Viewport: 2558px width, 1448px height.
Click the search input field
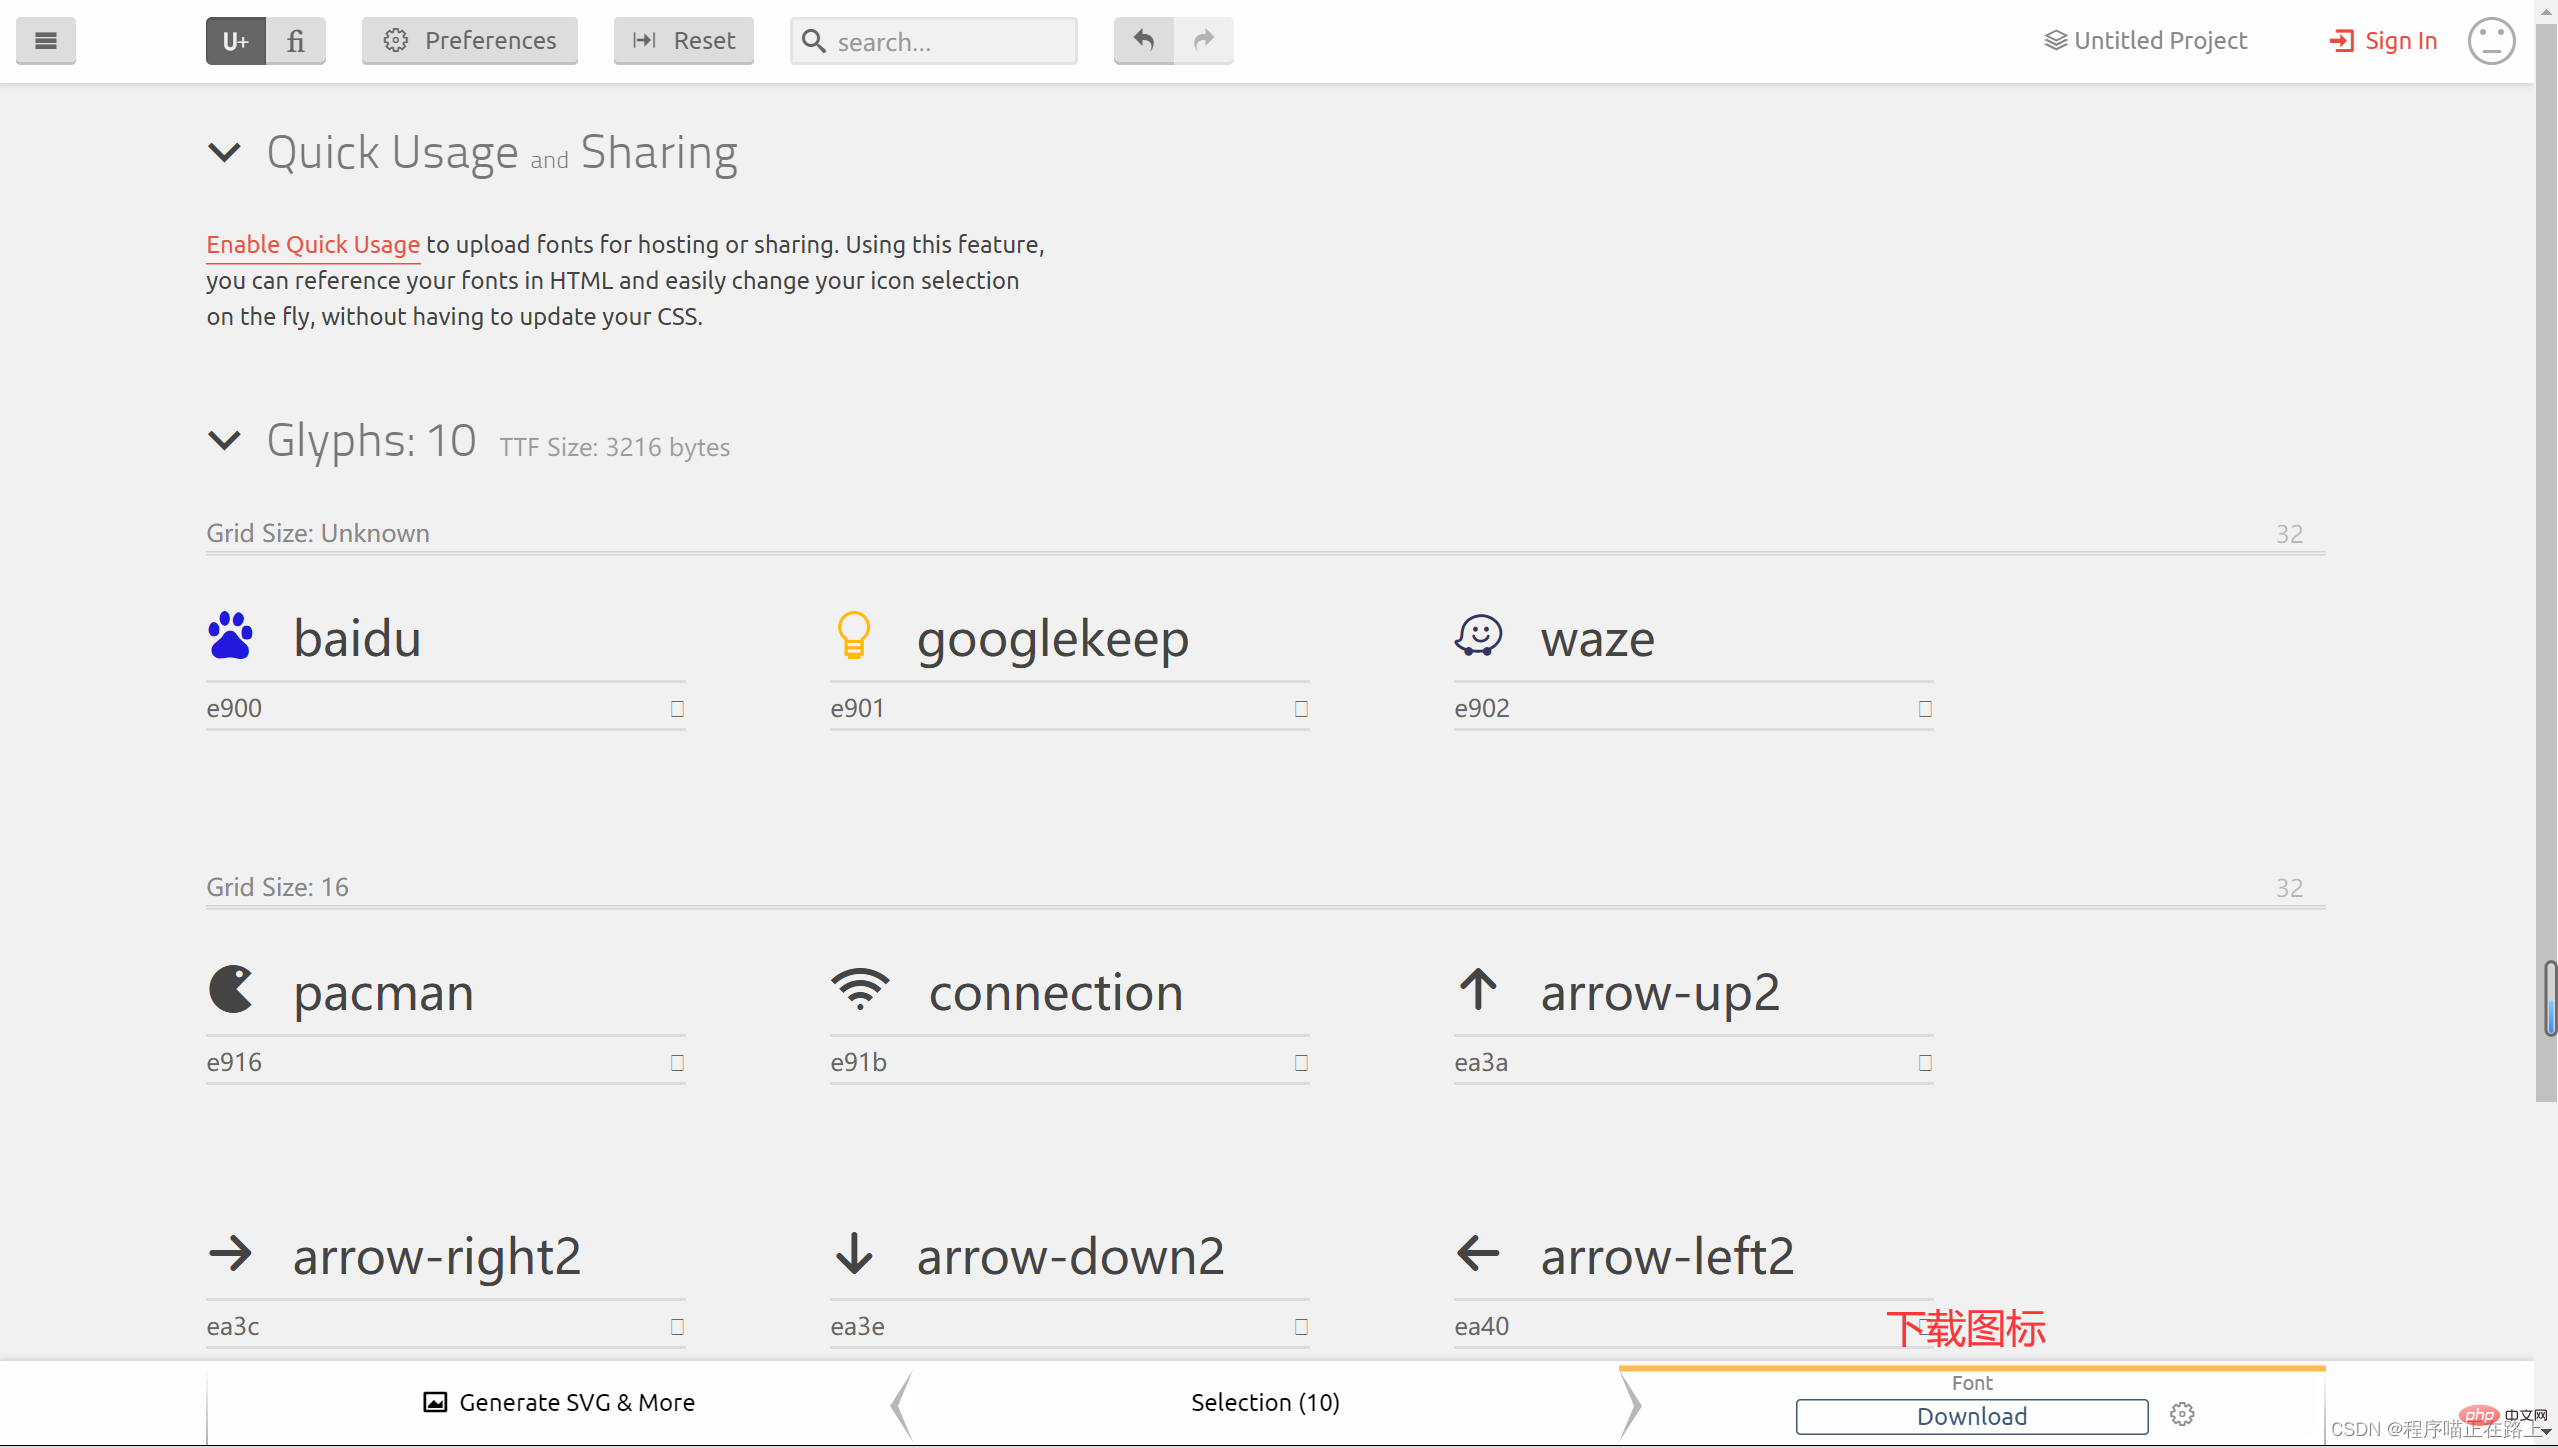click(933, 40)
